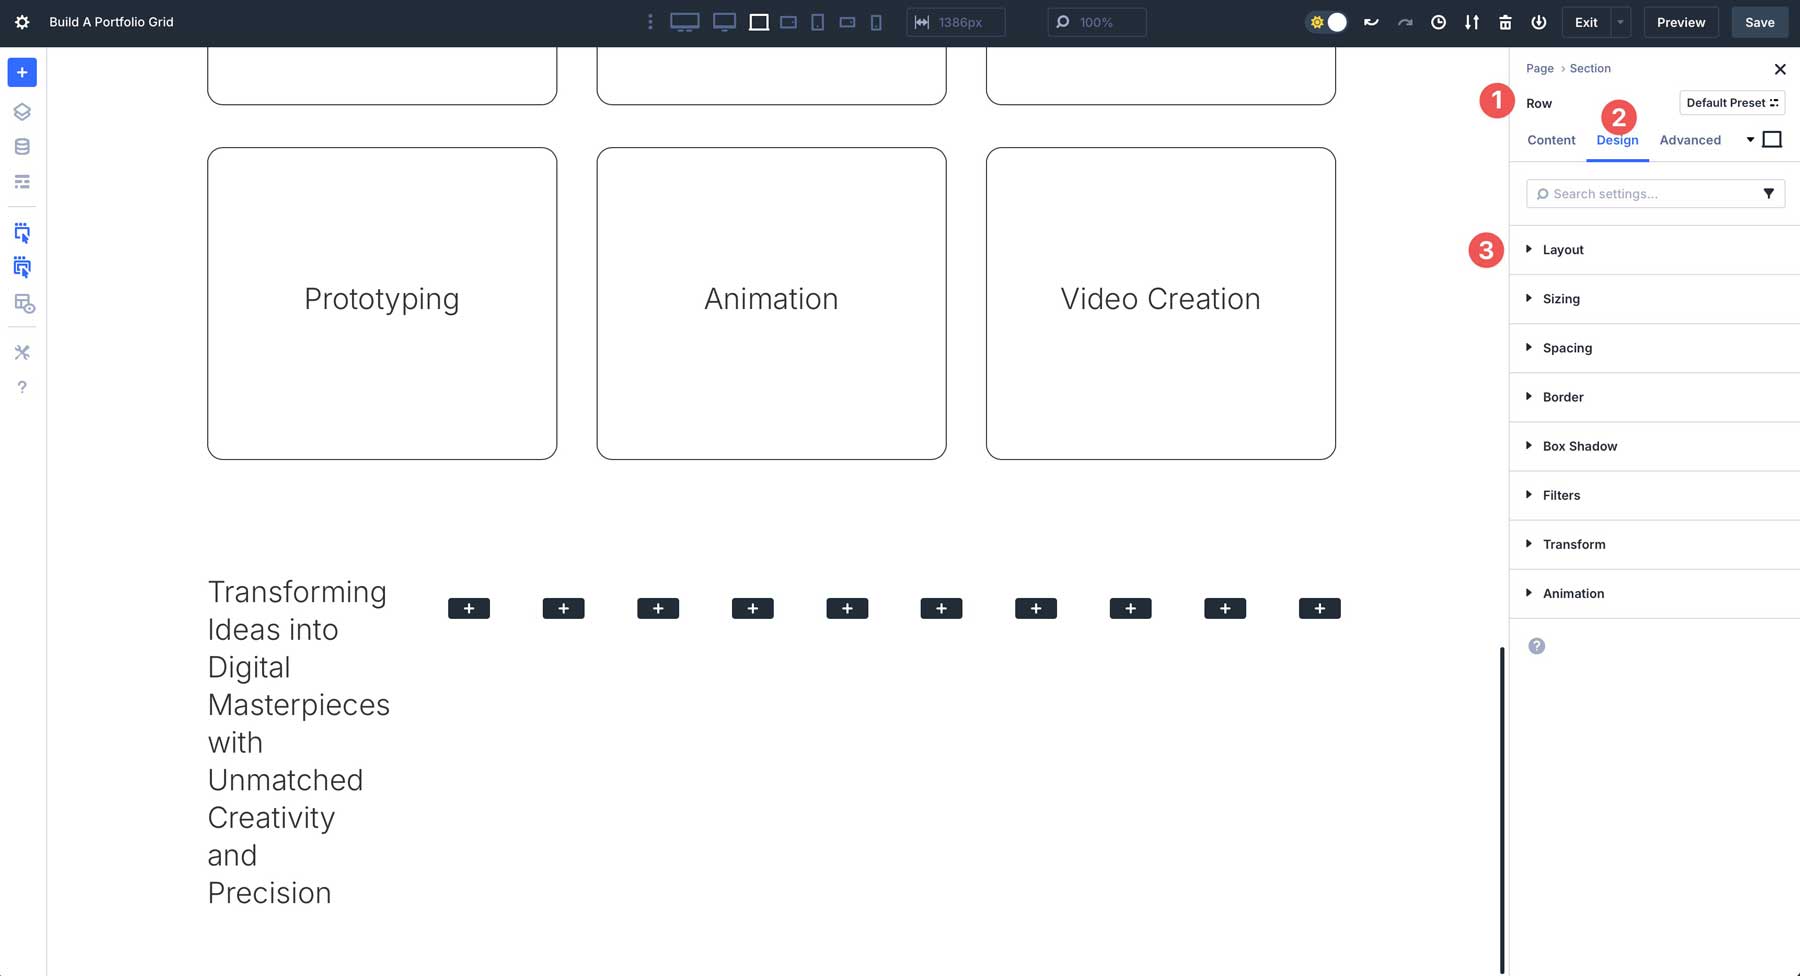Click the trash icon to clear layout

click(1505, 21)
